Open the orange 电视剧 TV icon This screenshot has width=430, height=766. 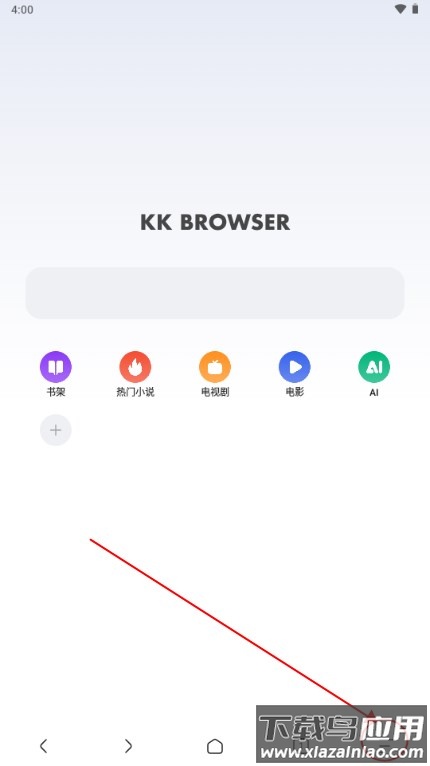coord(215,367)
